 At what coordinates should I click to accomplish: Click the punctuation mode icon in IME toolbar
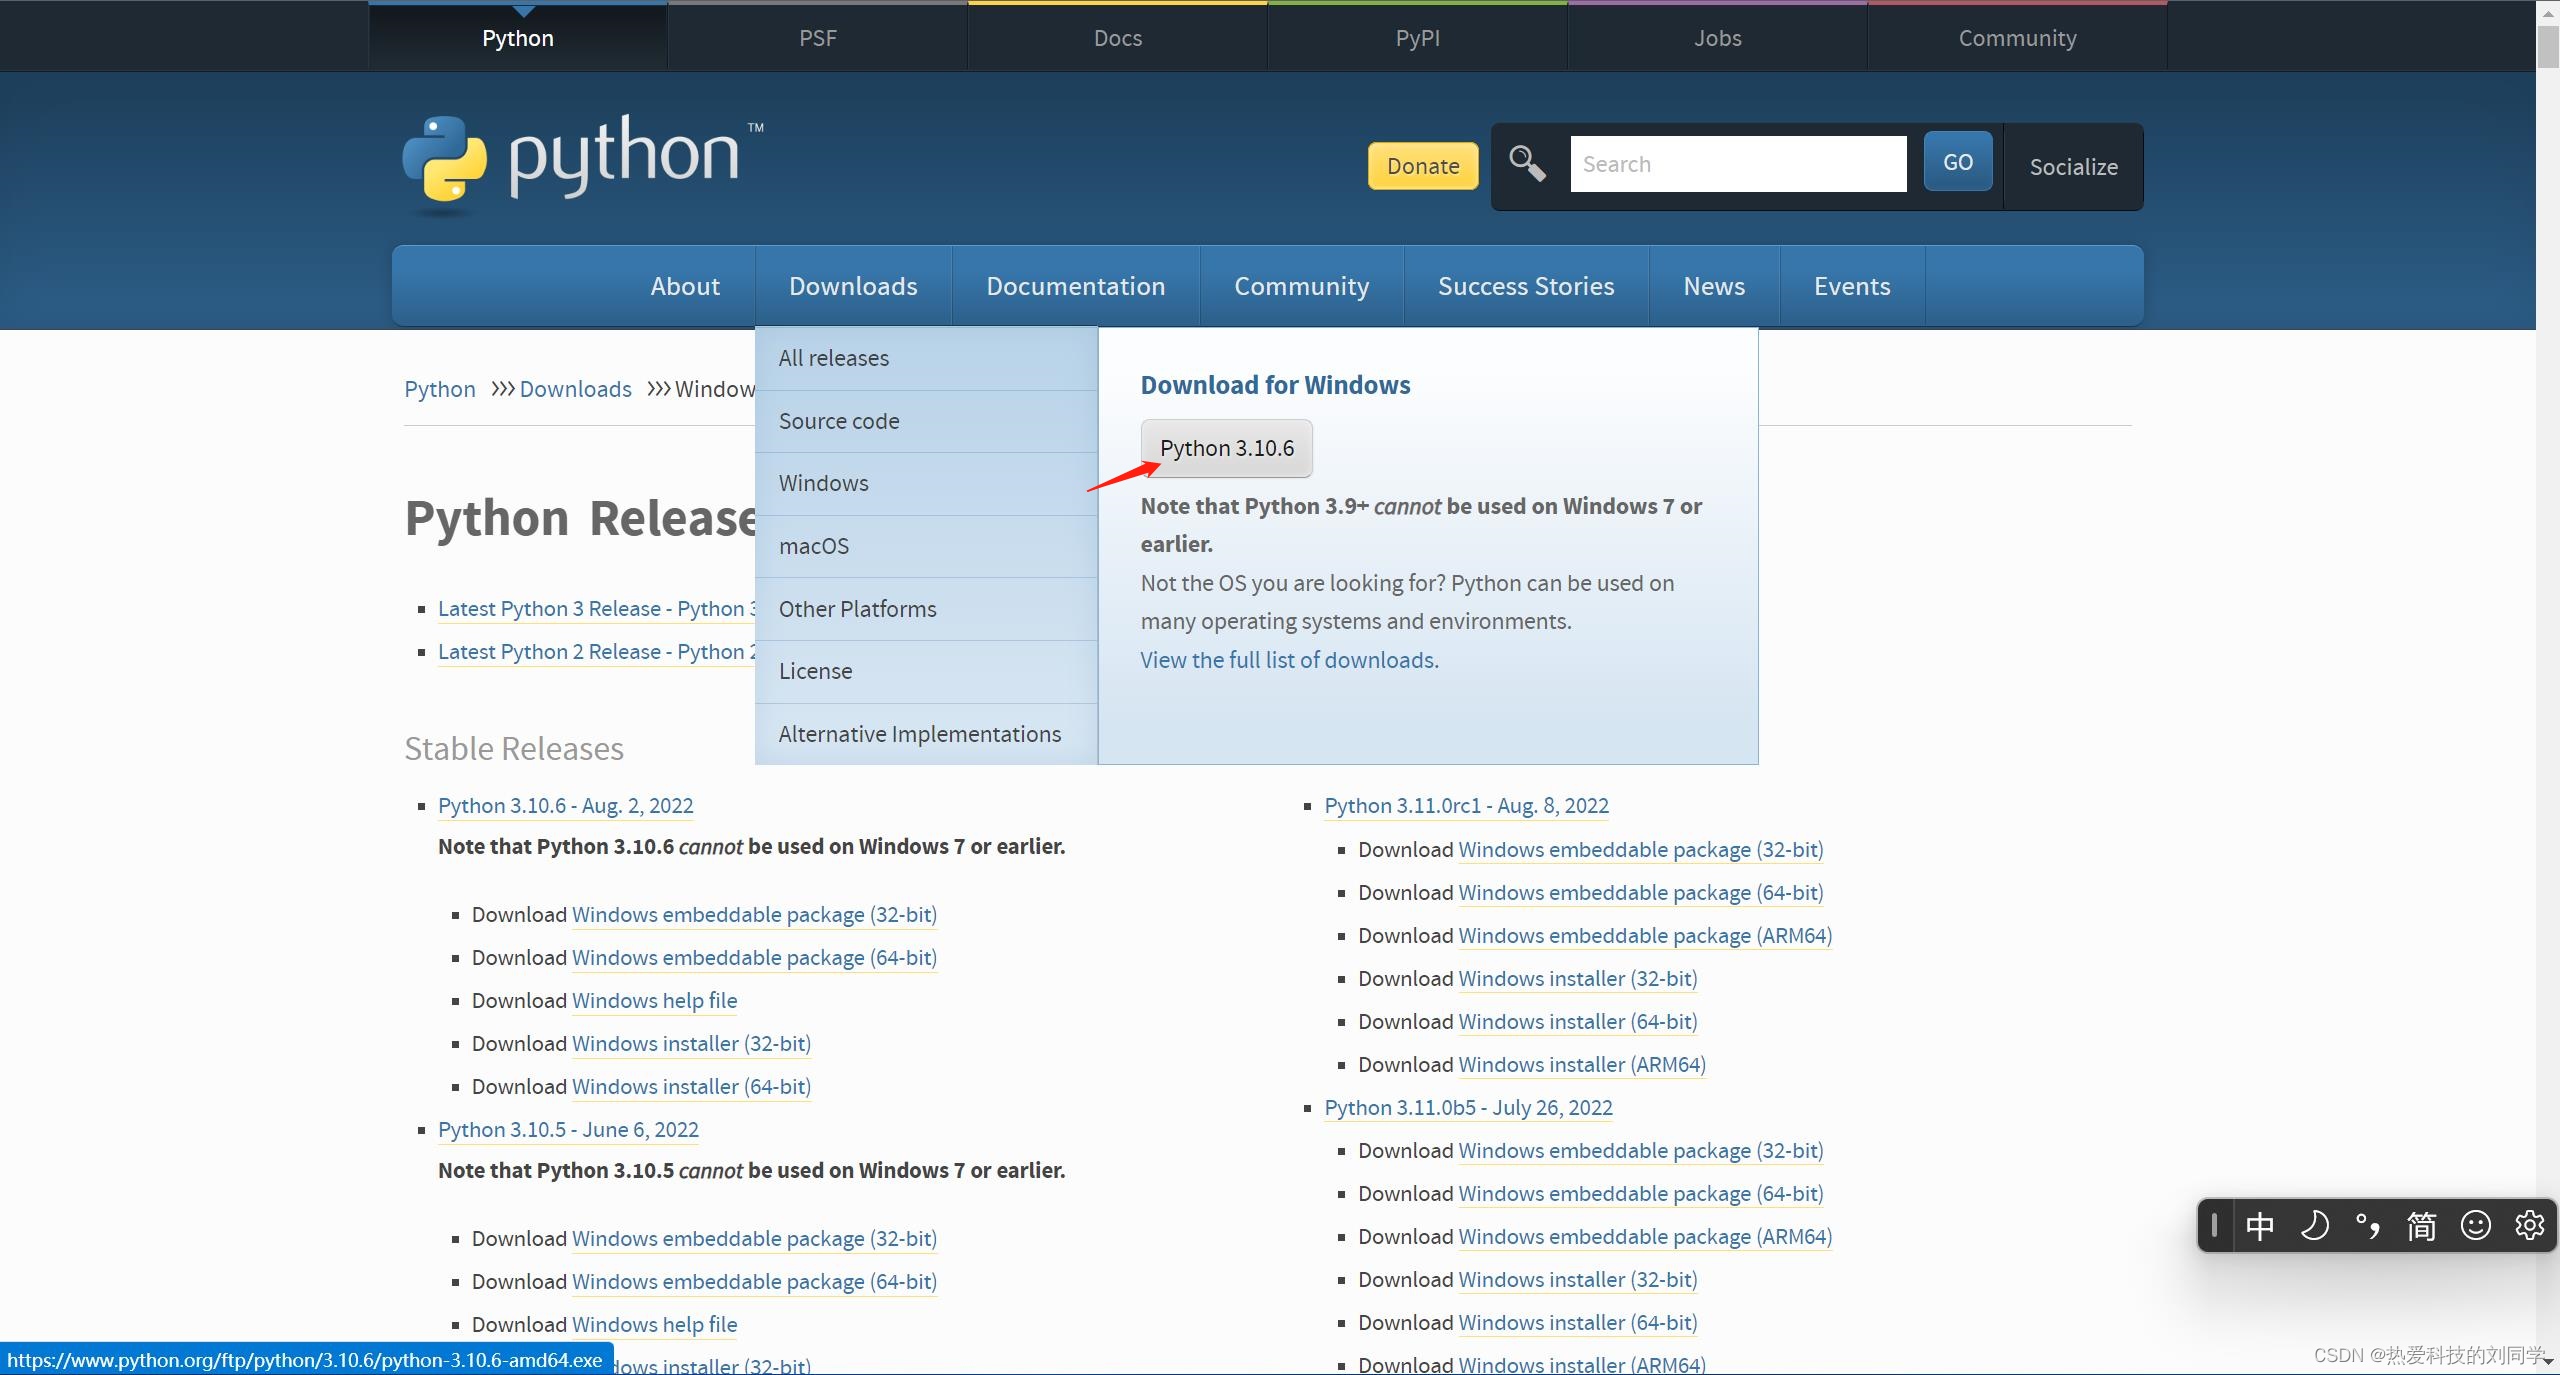(x=2368, y=1225)
